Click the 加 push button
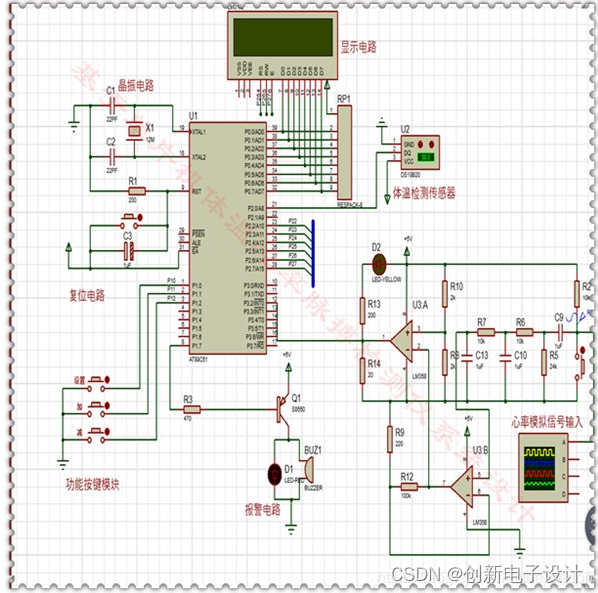This screenshot has height=593, width=598. [98, 410]
